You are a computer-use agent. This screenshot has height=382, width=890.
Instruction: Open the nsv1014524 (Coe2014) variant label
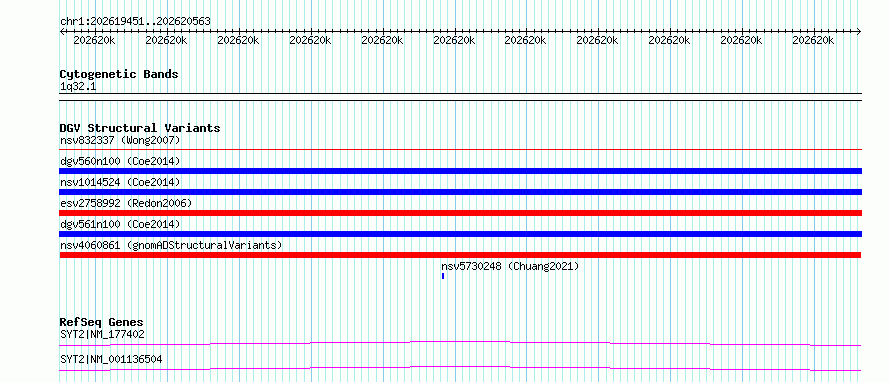click(x=120, y=182)
